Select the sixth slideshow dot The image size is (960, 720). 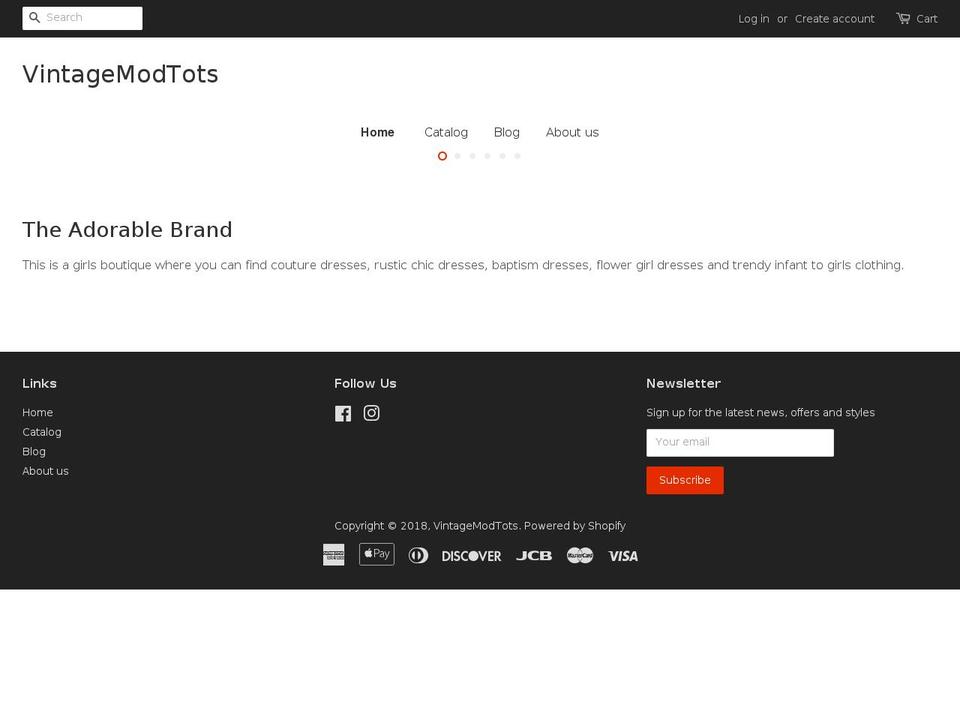tap(517, 156)
